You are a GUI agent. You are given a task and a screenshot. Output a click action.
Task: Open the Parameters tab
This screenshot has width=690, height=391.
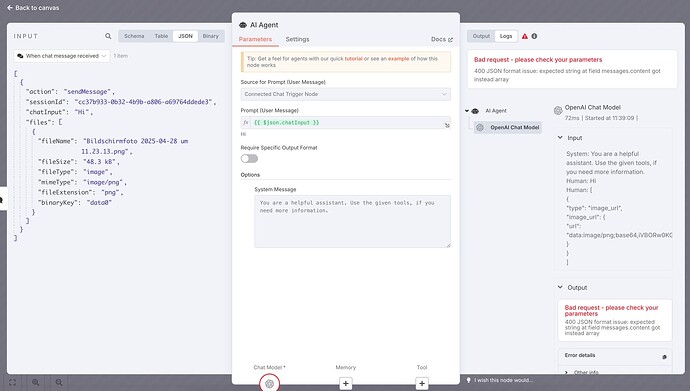click(255, 39)
